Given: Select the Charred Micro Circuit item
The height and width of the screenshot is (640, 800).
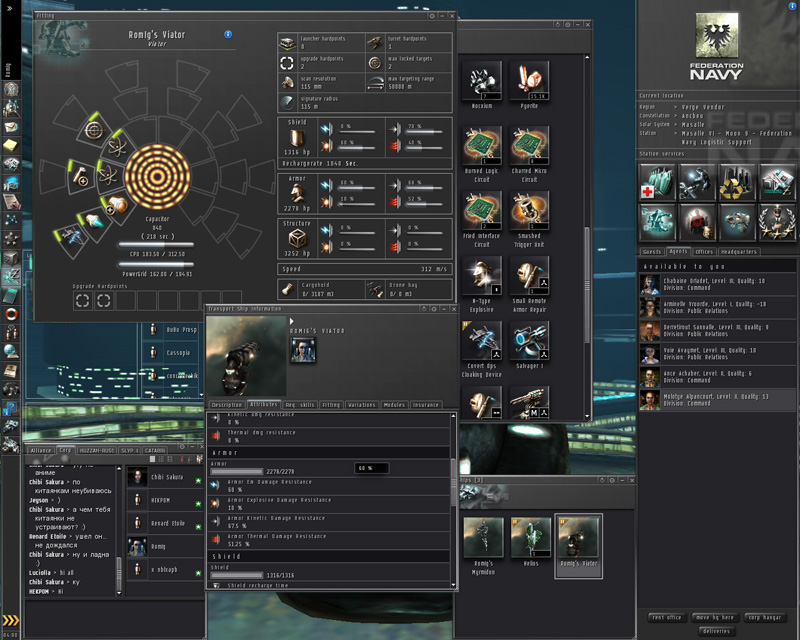Looking at the screenshot, I should (x=530, y=145).
